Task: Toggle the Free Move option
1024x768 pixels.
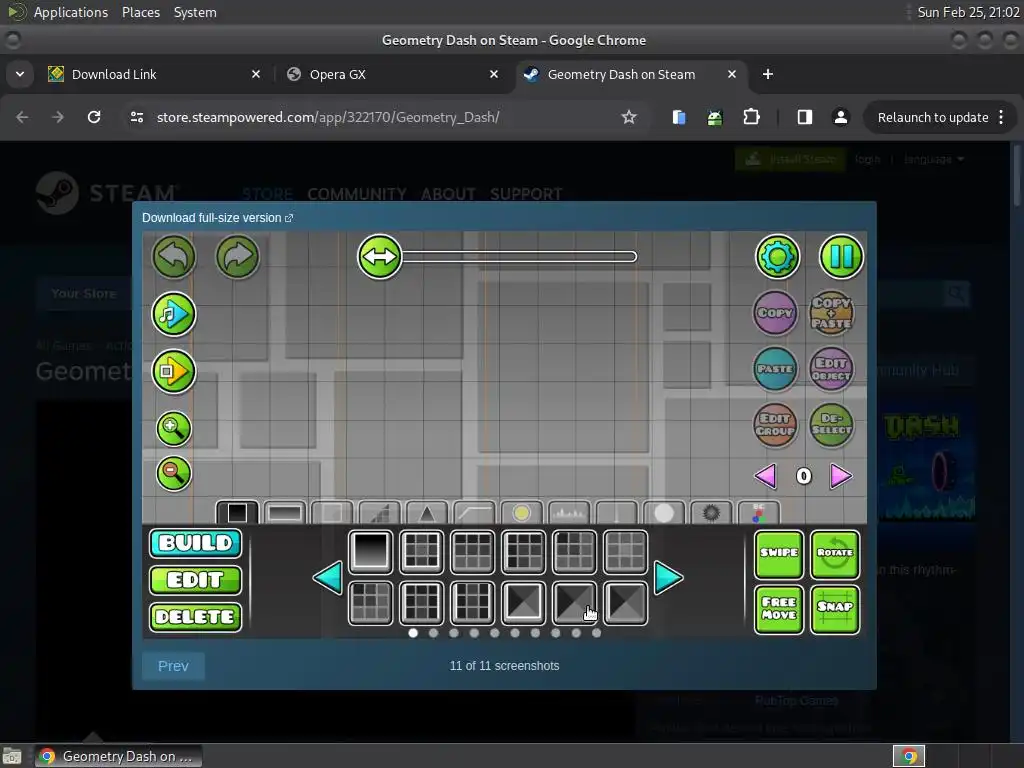Action: pyautogui.click(x=778, y=609)
